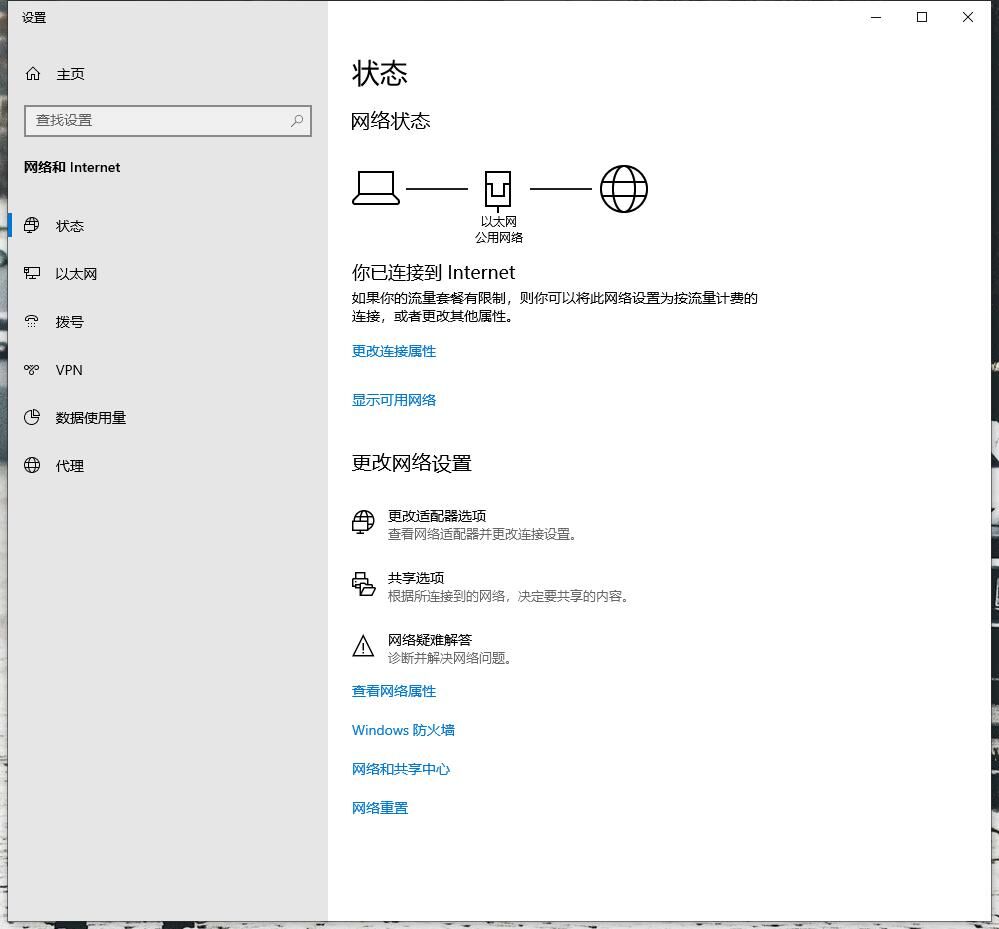The image size is (999, 929).
Task: Click the 状态 globe icon in sidebar
Action: (31, 226)
